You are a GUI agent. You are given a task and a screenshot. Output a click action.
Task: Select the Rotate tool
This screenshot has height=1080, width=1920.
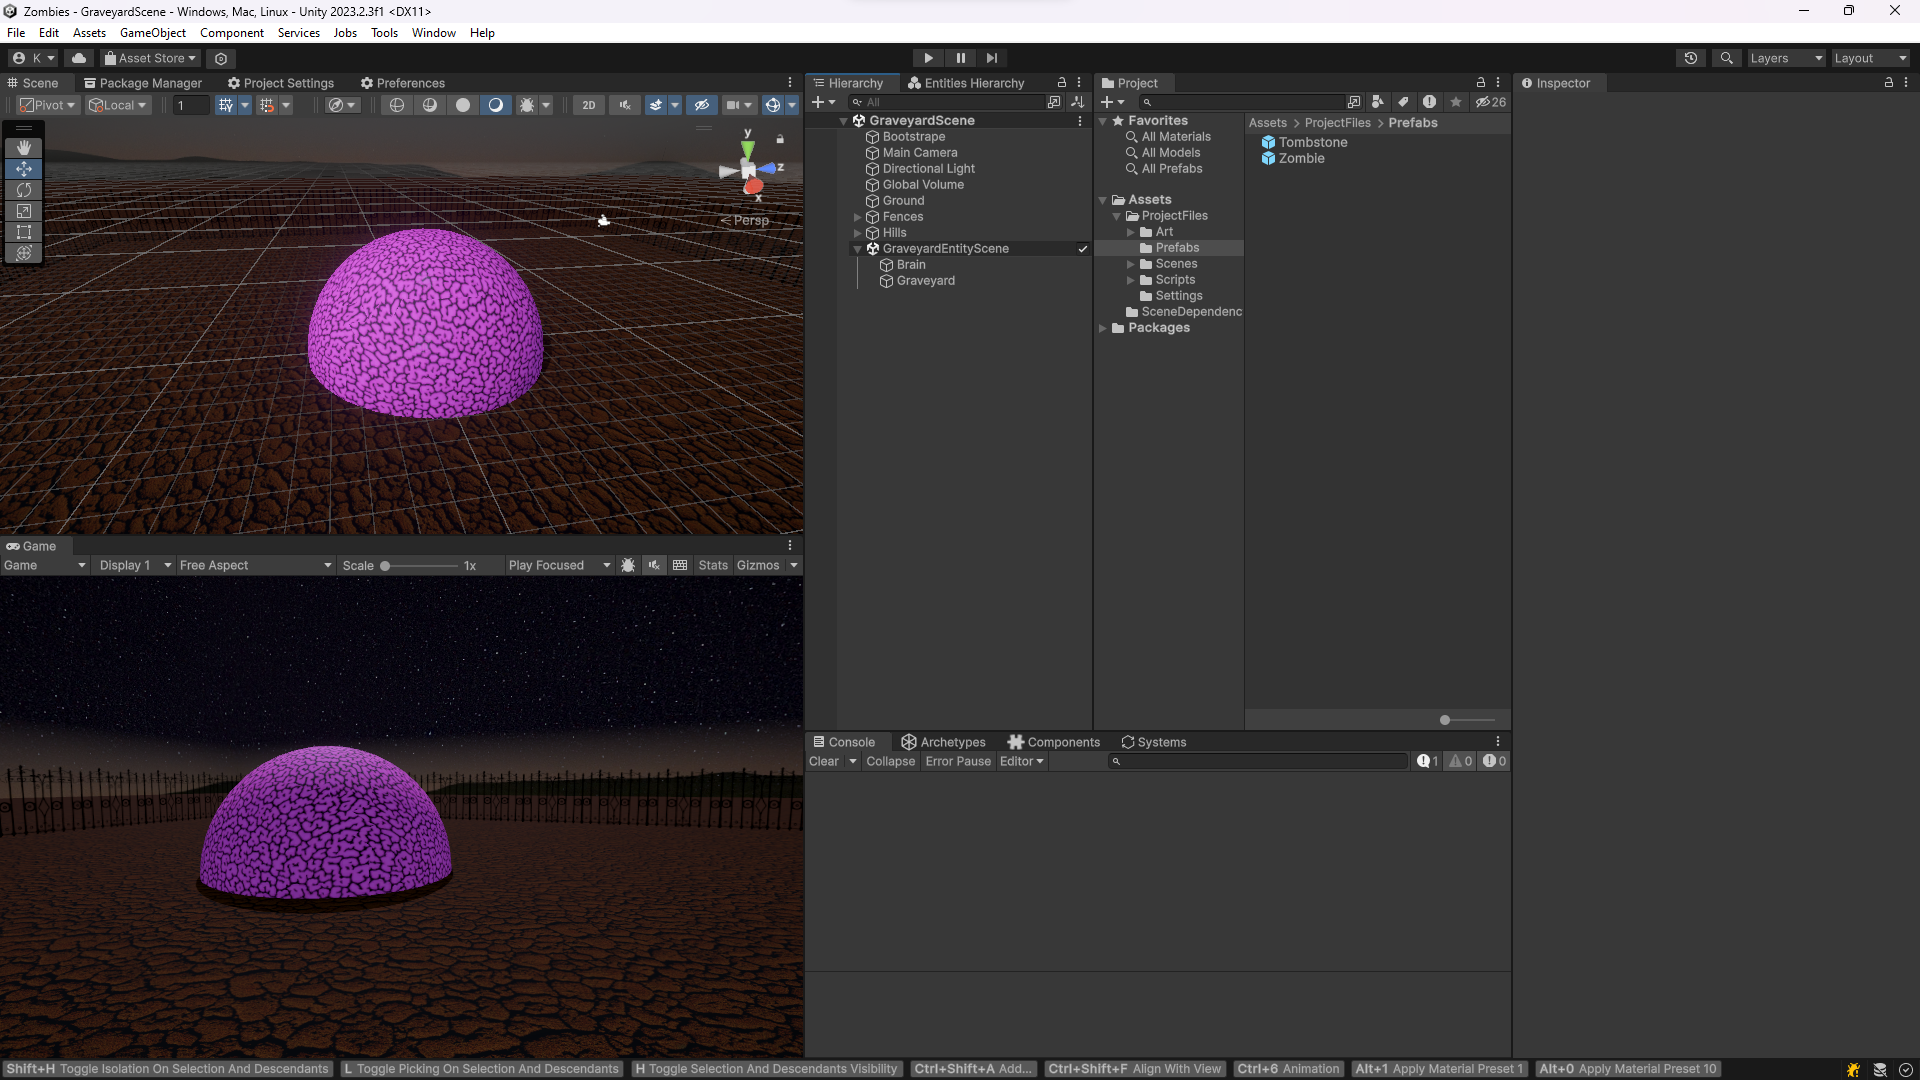tap(24, 190)
